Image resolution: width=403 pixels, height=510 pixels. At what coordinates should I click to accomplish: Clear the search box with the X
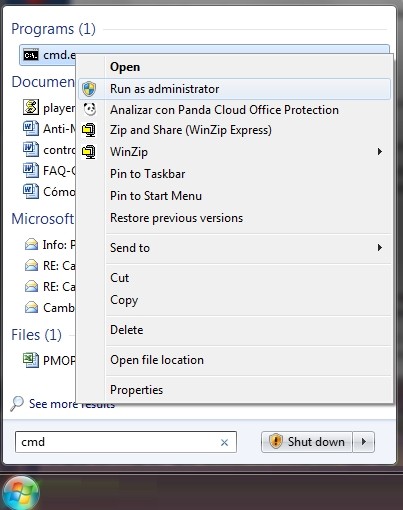pos(224,442)
